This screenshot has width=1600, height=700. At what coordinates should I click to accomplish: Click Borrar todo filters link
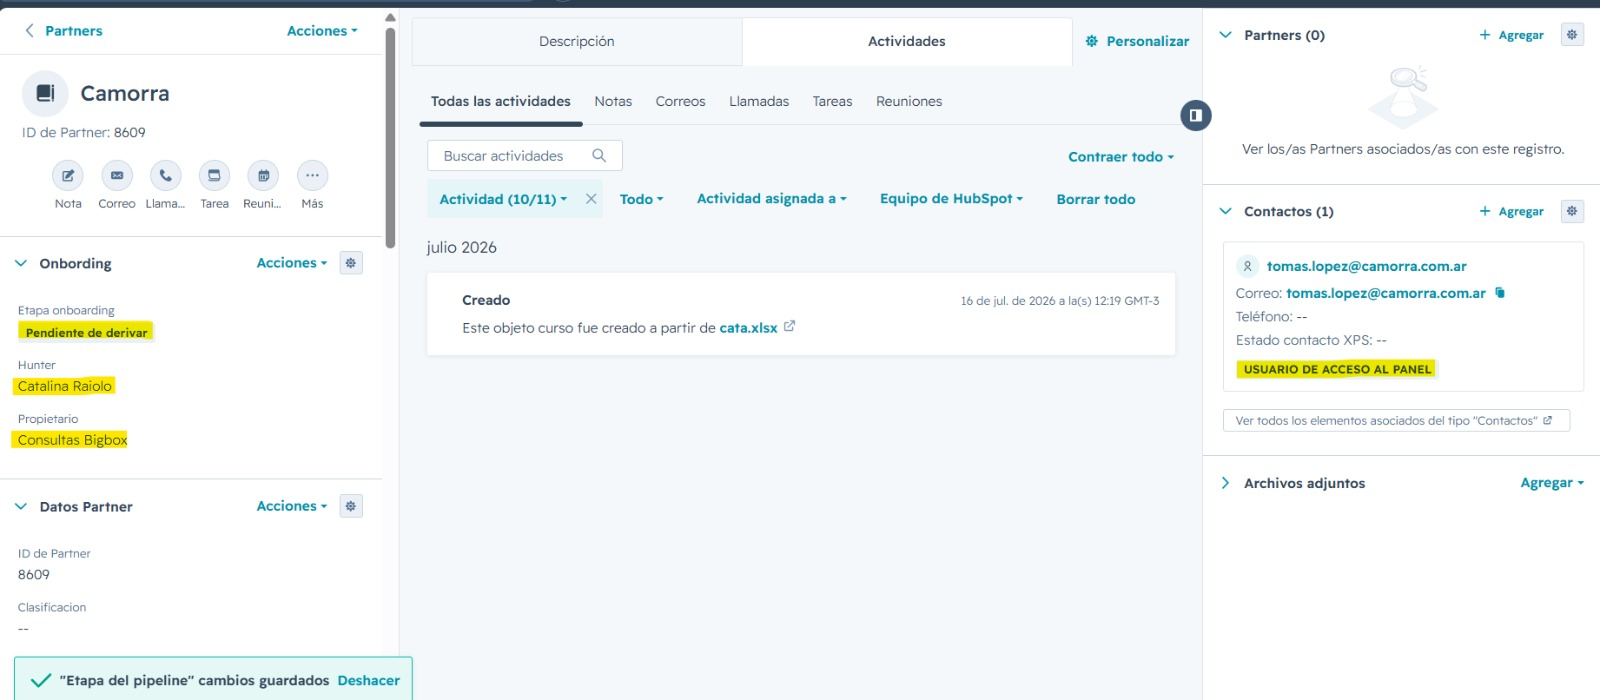1096,199
